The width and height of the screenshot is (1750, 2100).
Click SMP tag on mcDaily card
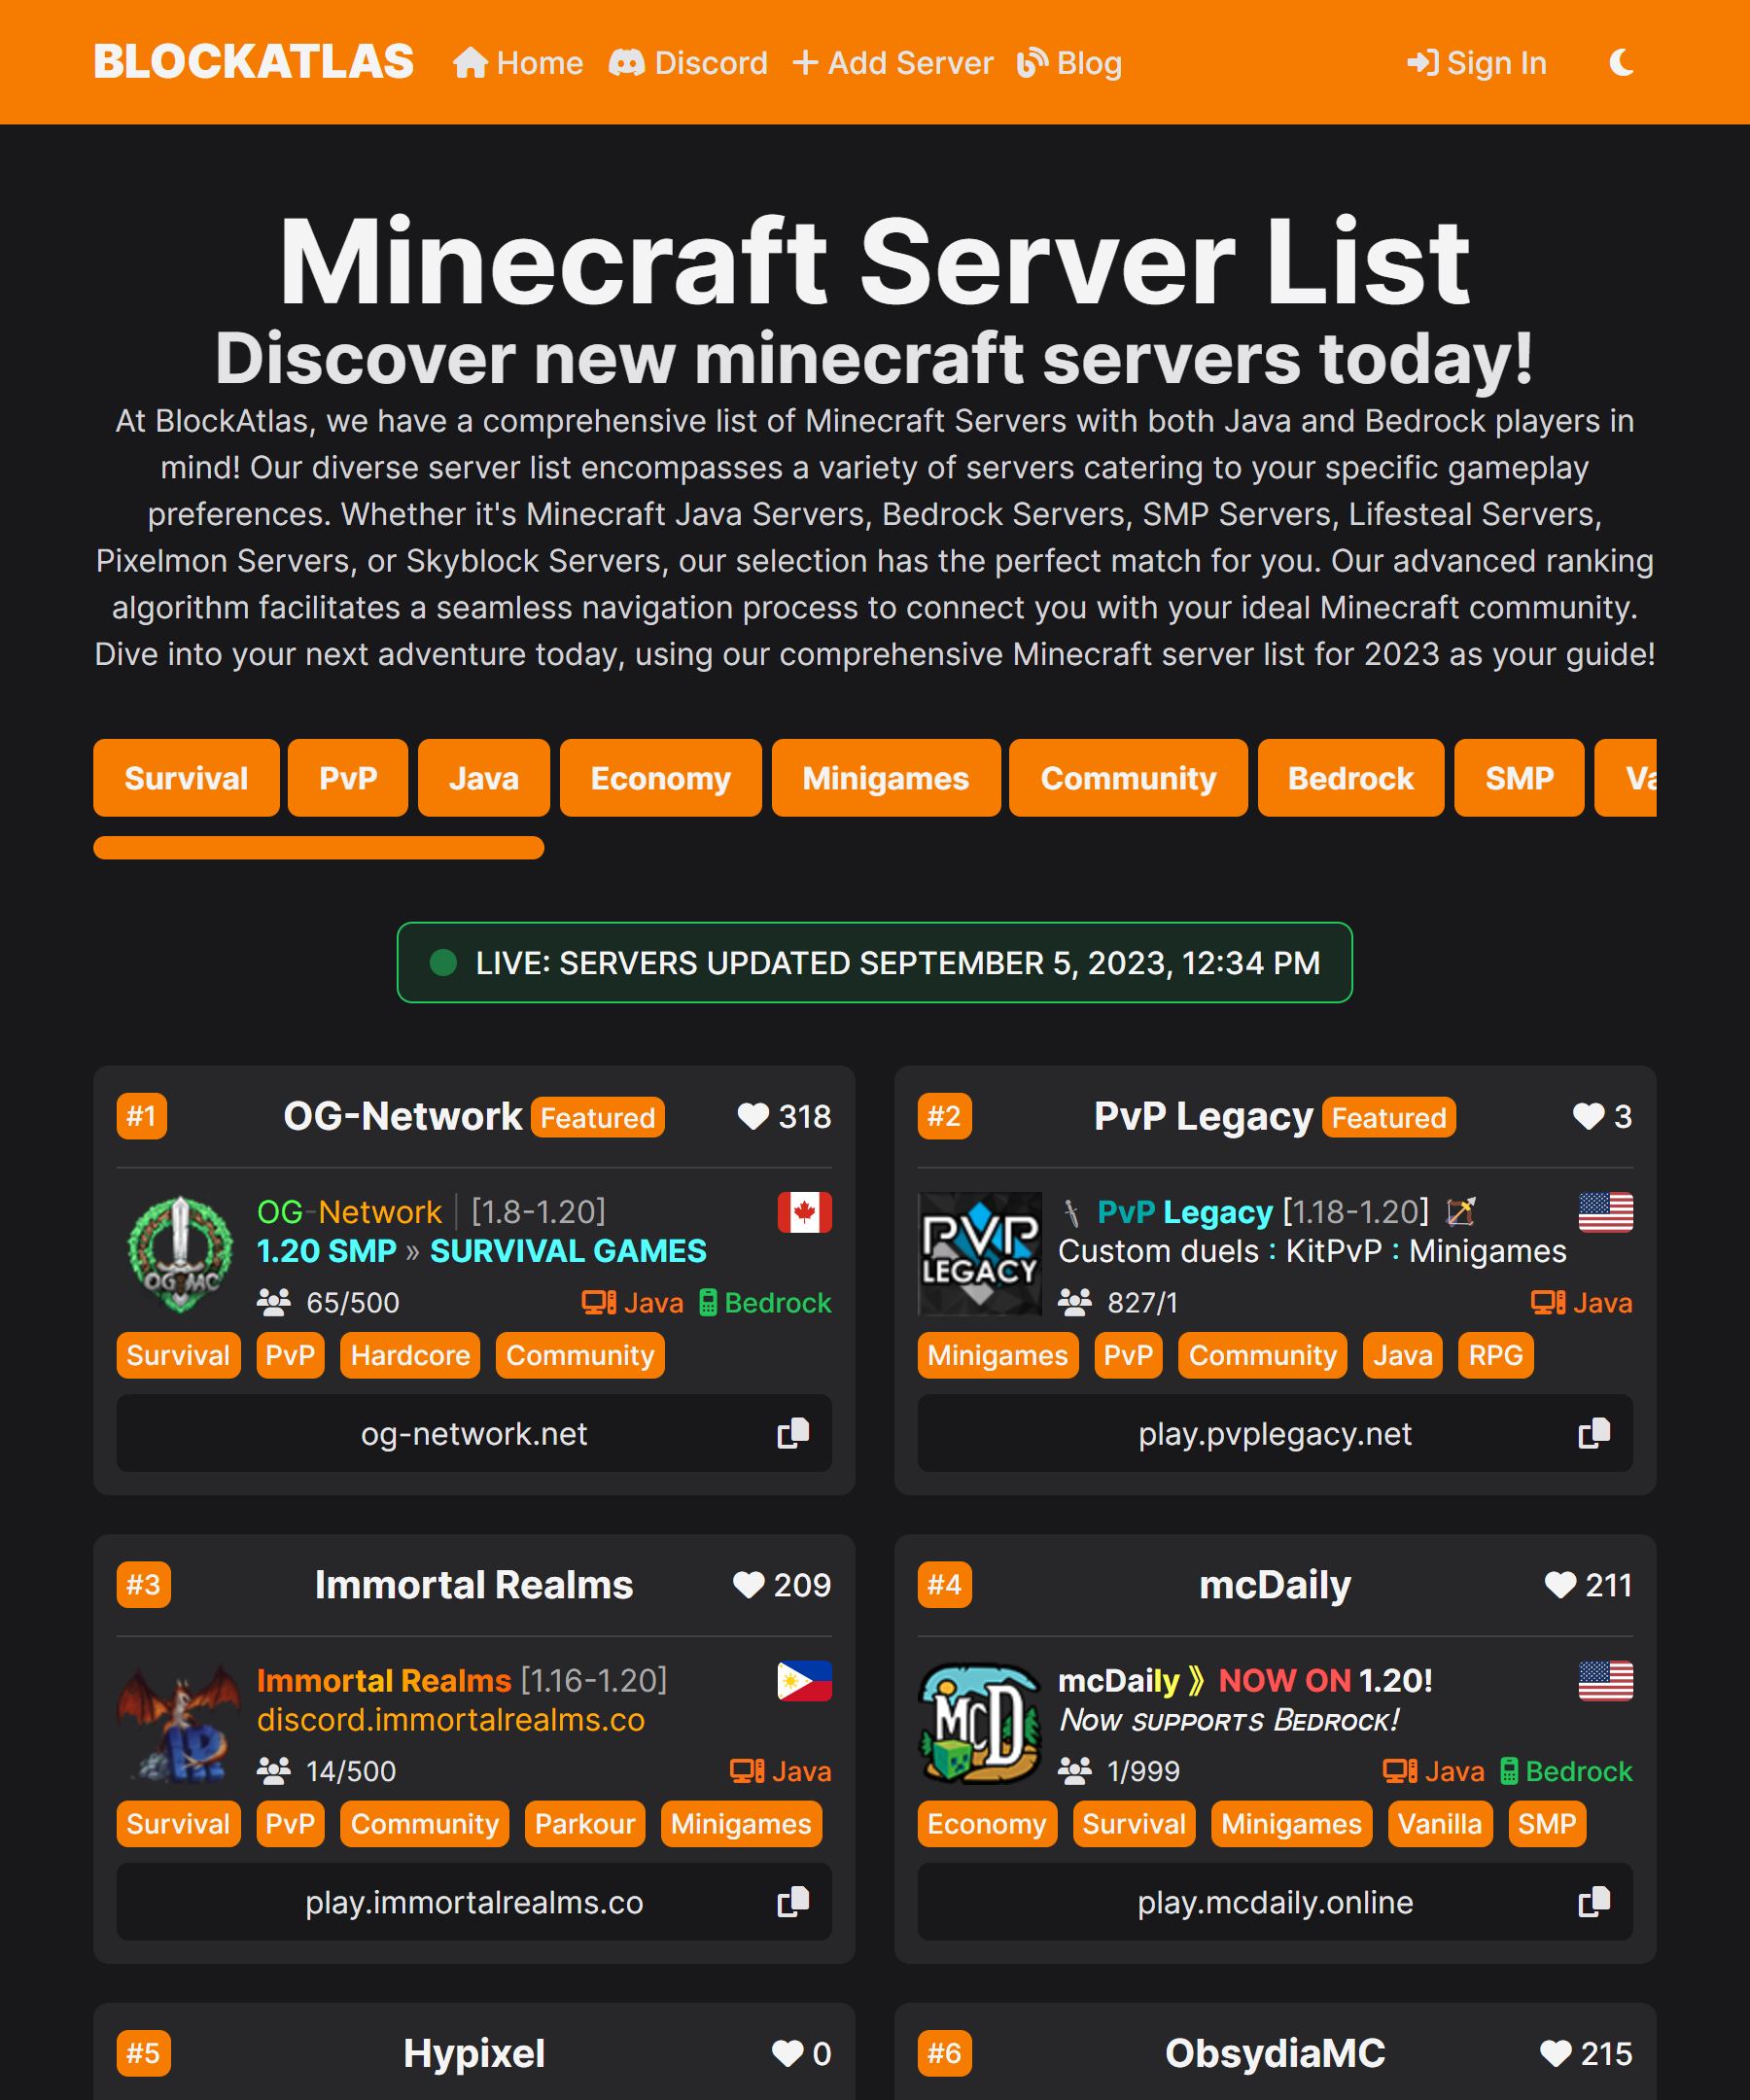(1547, 1823)
